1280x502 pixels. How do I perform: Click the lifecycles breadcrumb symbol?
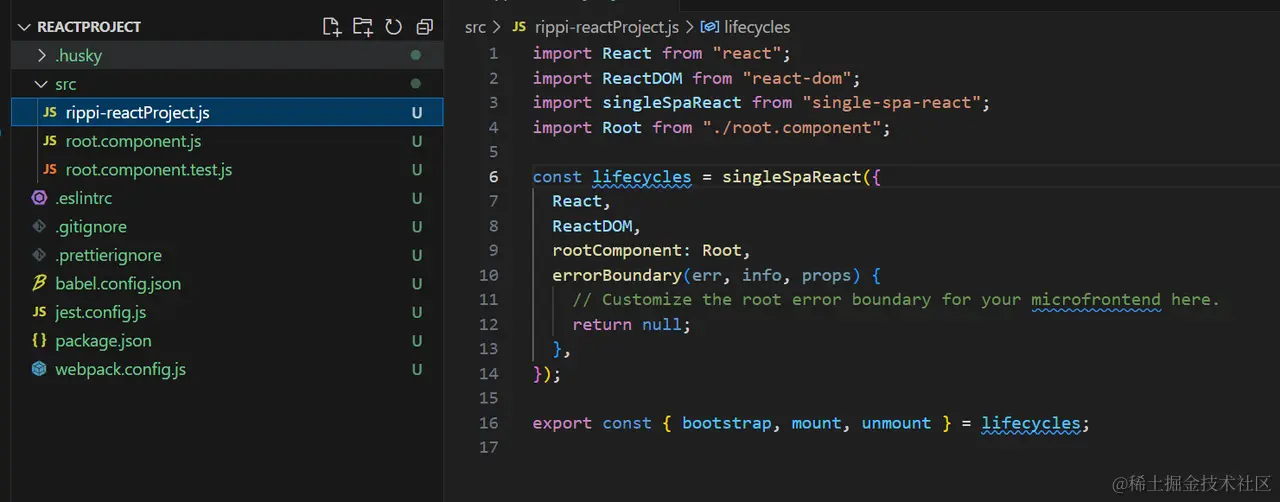pos(757,28)
